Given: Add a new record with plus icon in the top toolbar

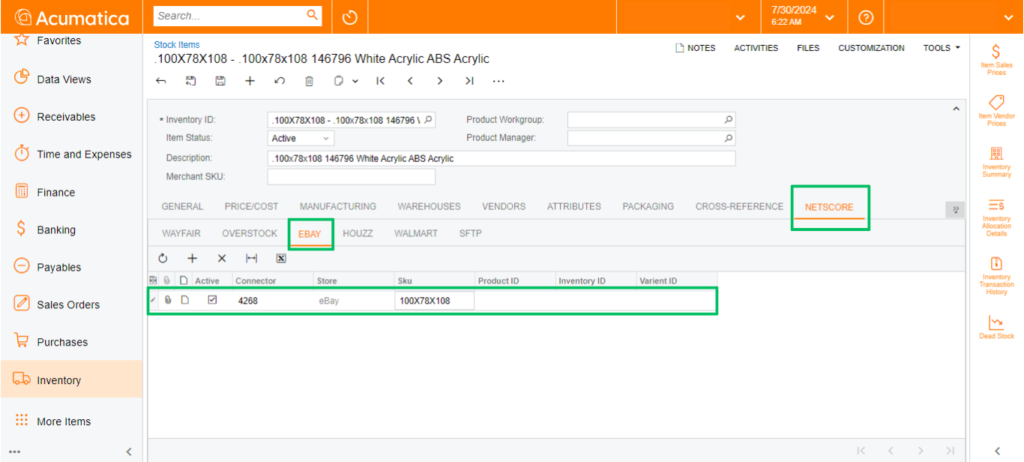Looking at the screenshot, I should [x=250, y=81].
